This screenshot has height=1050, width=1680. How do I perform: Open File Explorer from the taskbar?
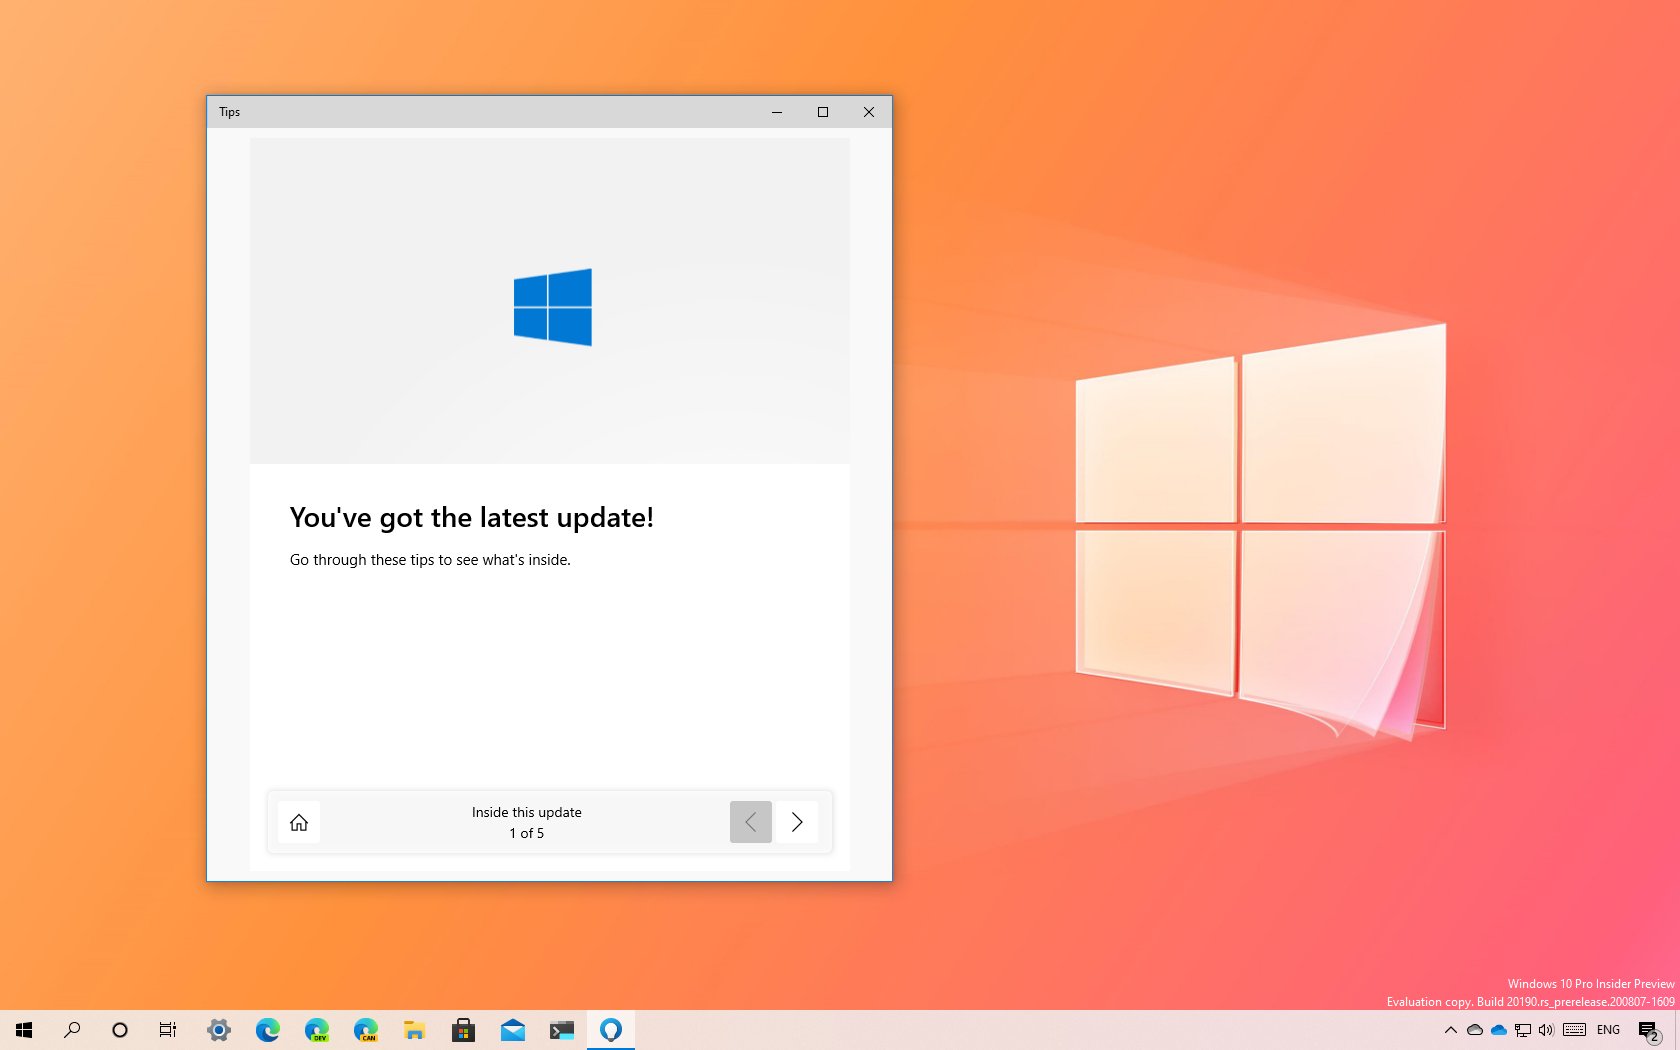pos(415,1030)
